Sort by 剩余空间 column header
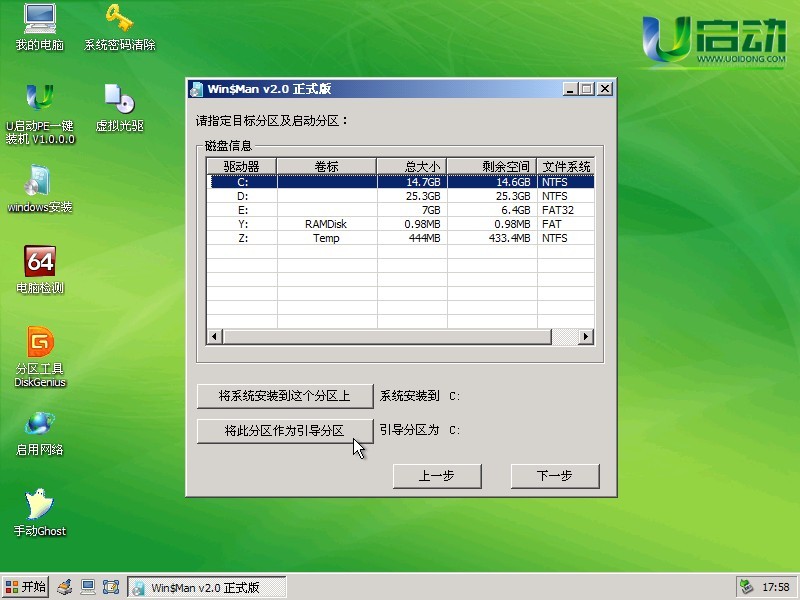 [492, 166]
